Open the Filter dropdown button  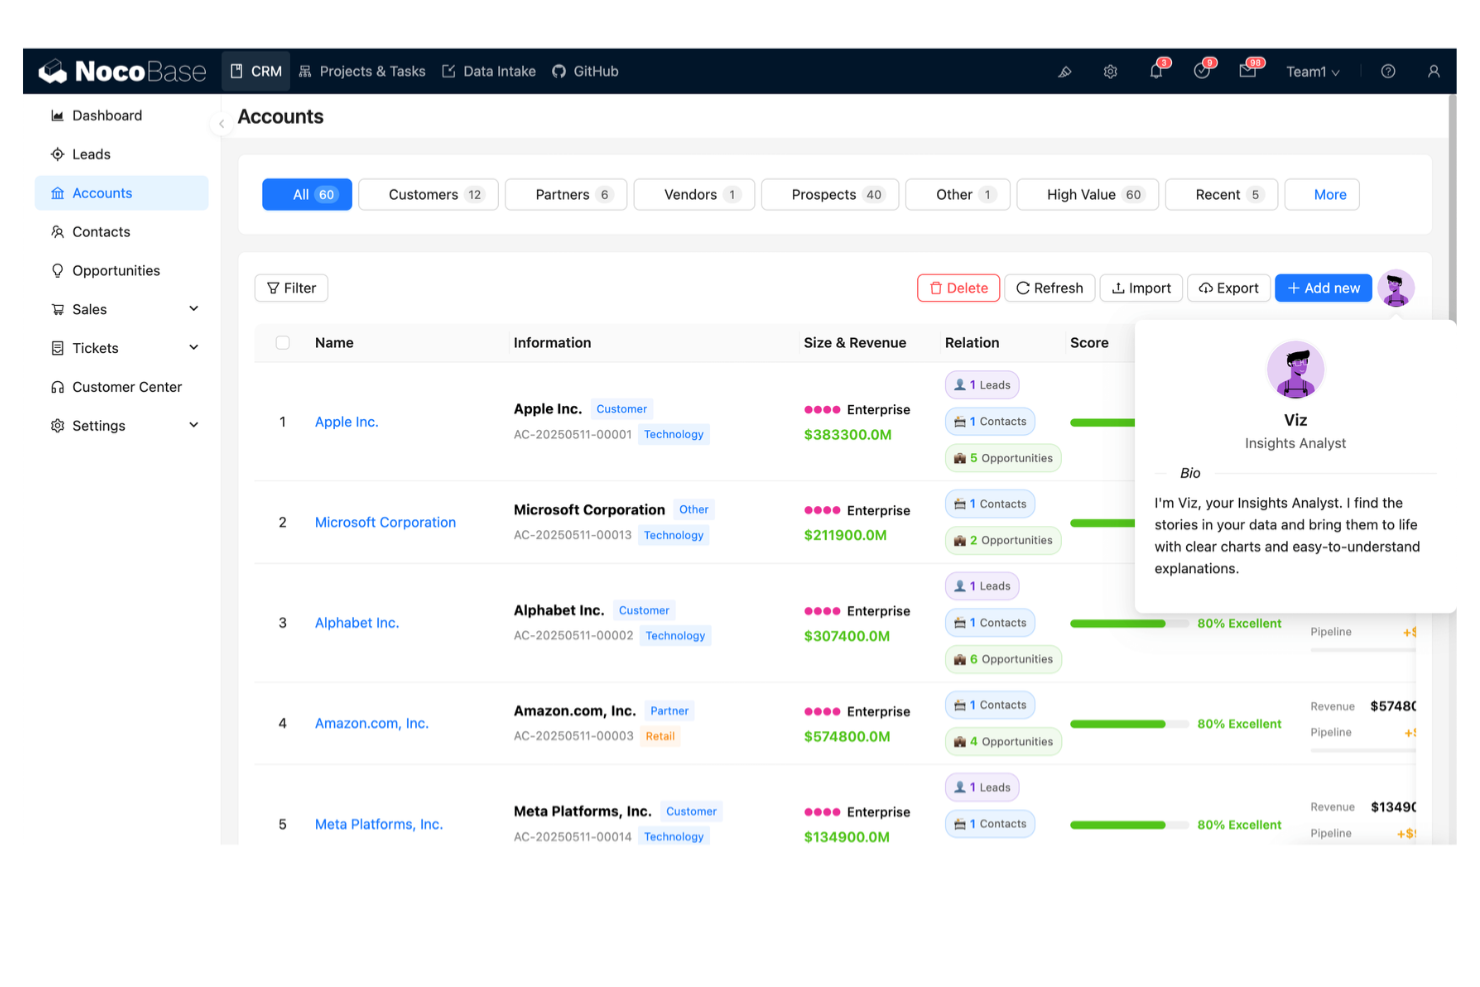click(x=291, y=288)
